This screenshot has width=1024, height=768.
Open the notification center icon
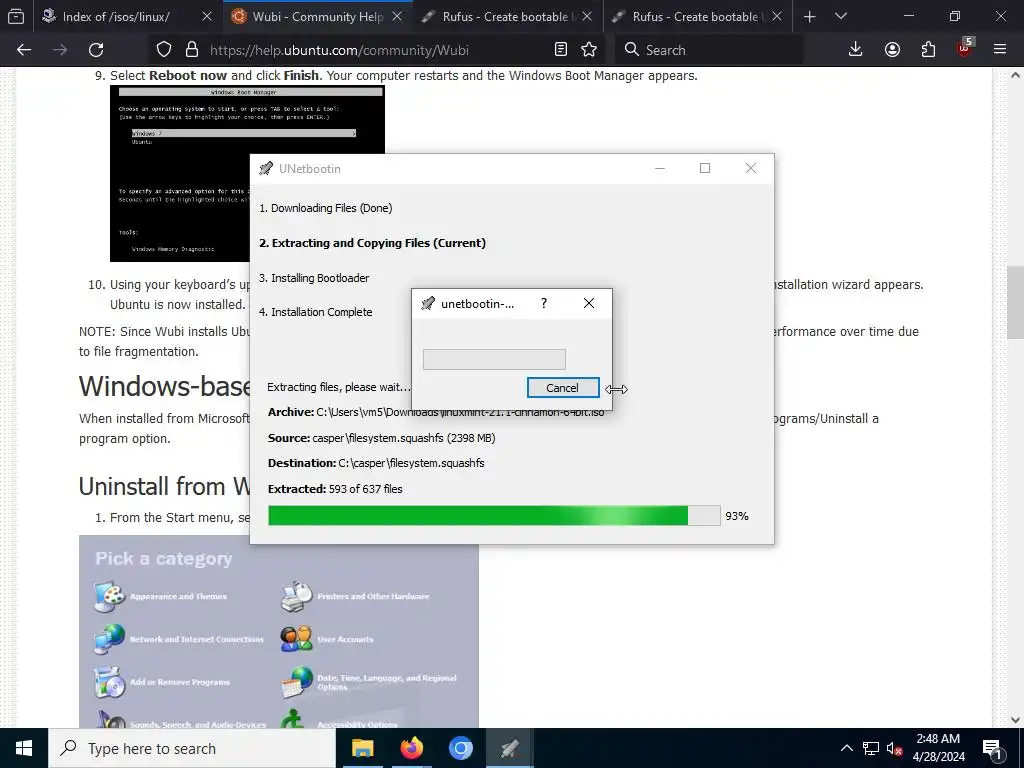click(x=993, y=748)
